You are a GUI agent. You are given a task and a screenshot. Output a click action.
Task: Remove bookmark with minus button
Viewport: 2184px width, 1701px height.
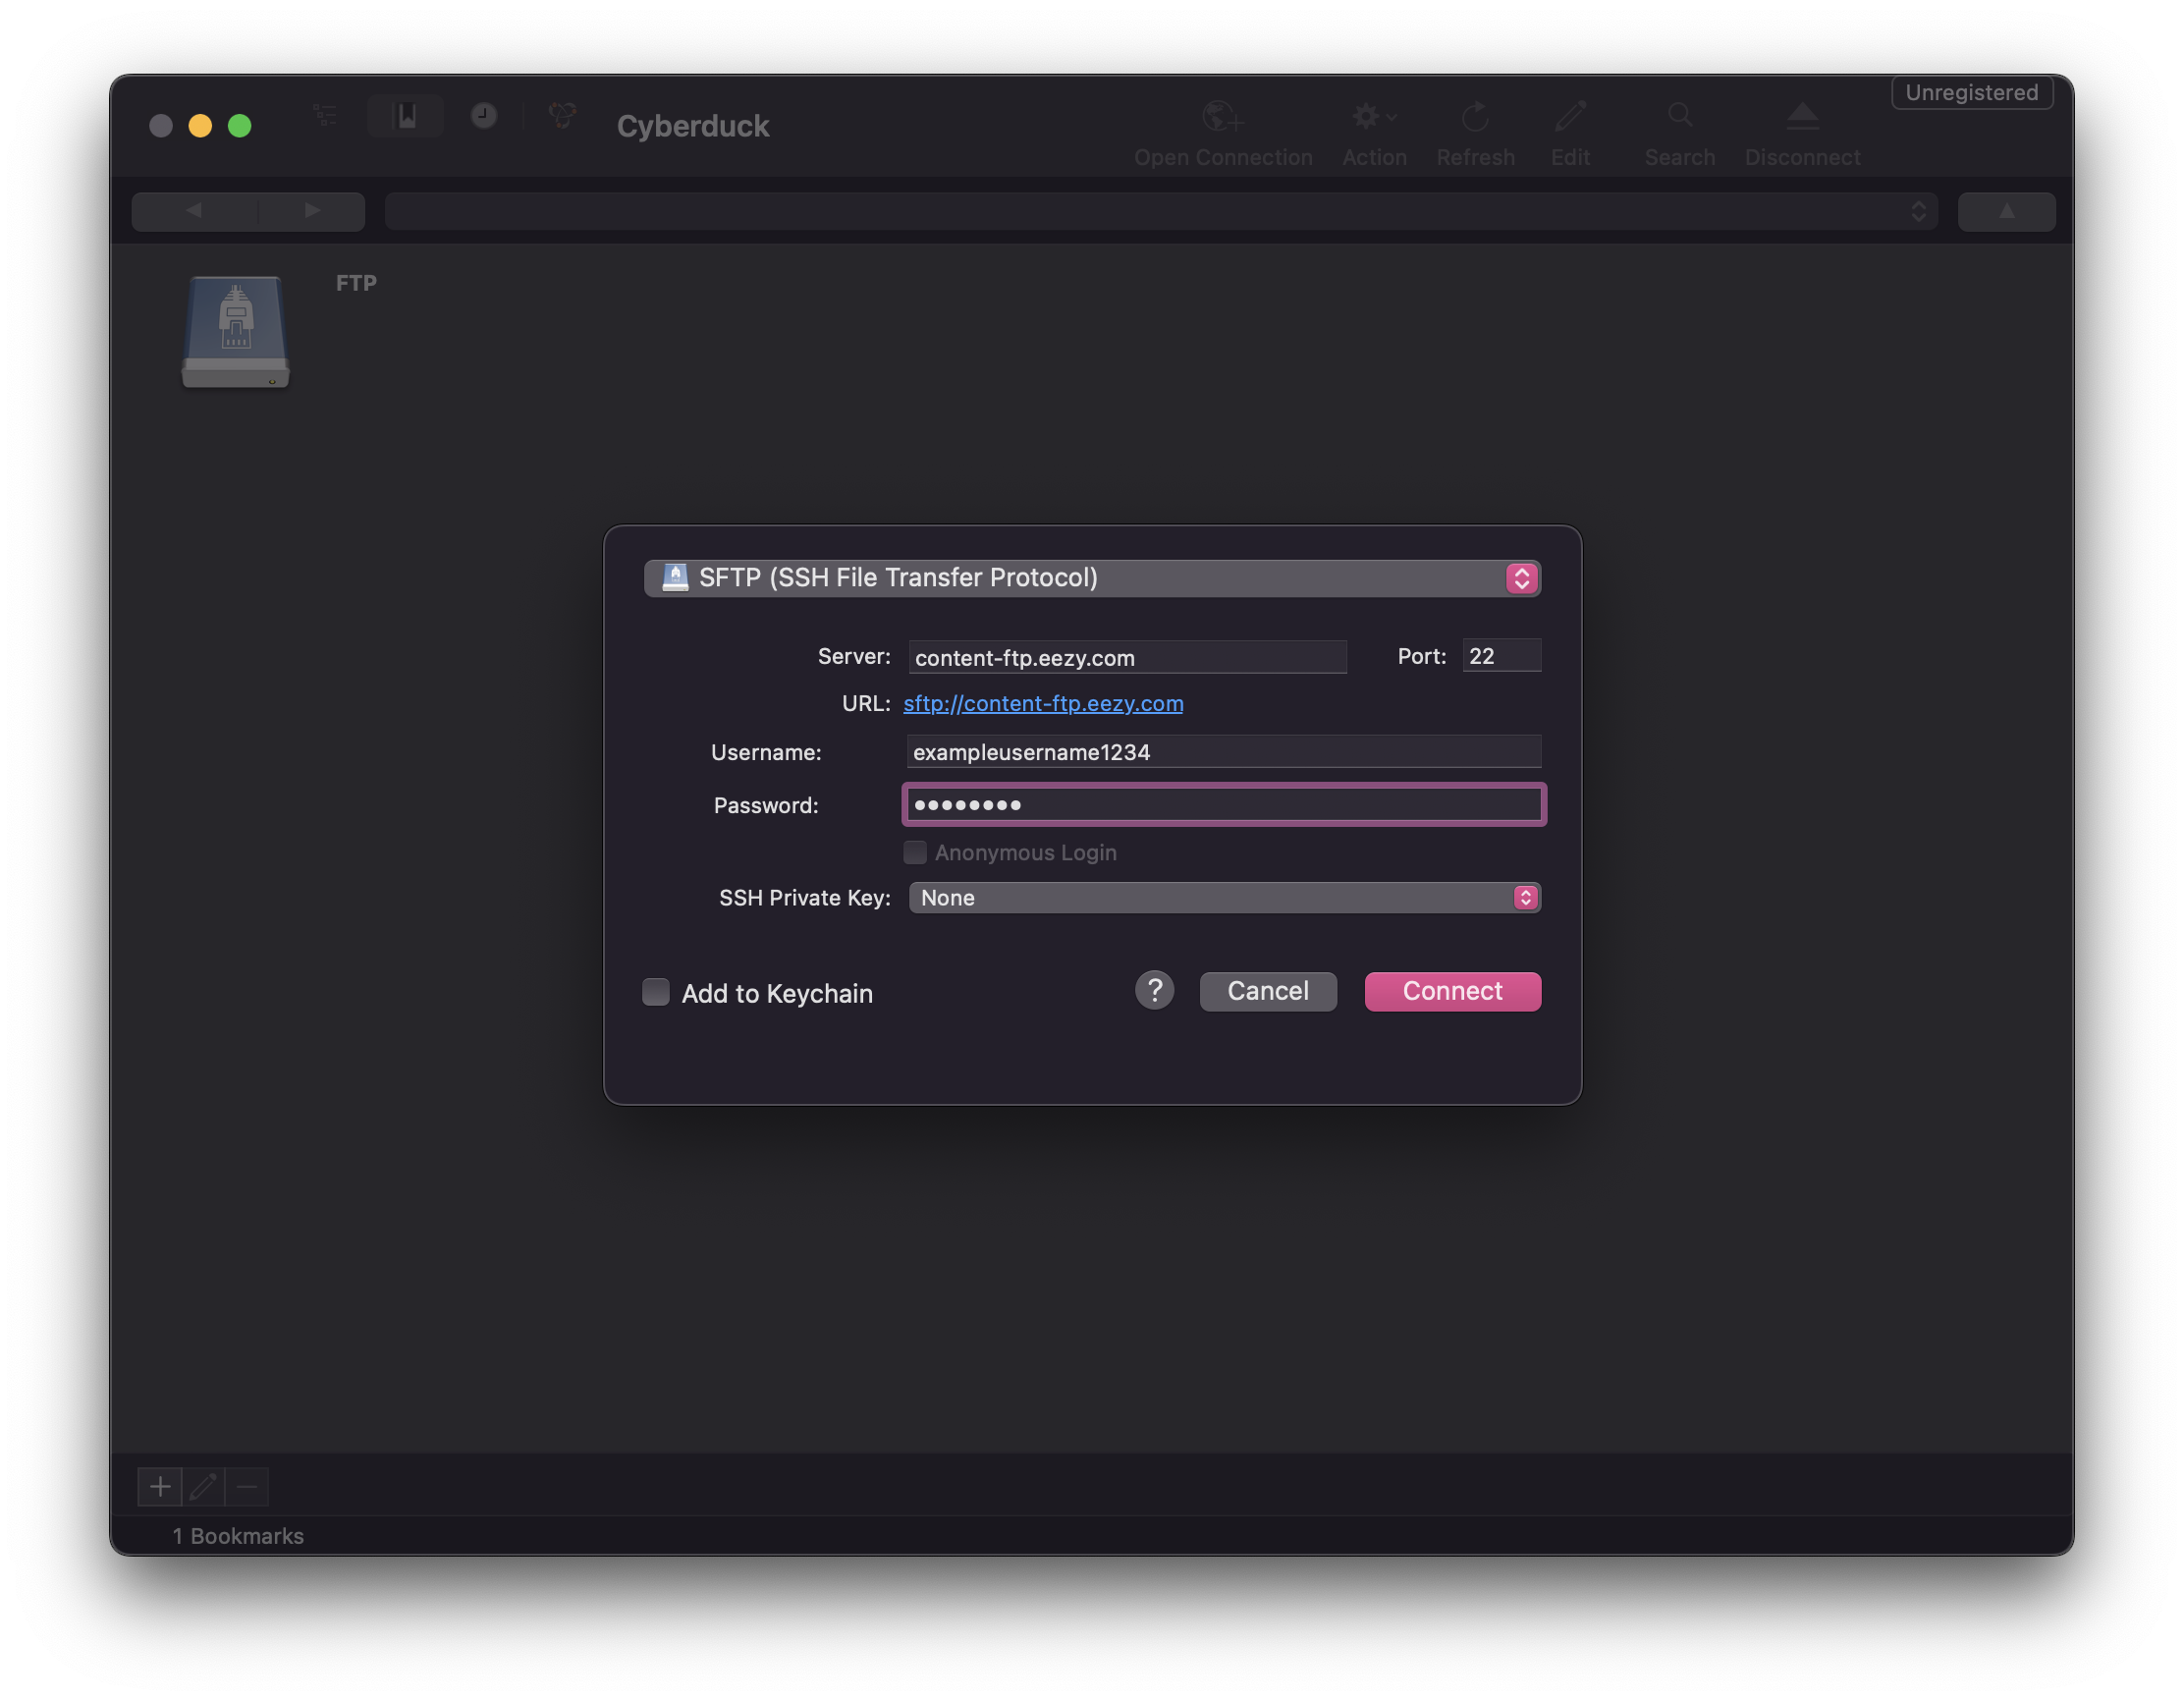247,1487
